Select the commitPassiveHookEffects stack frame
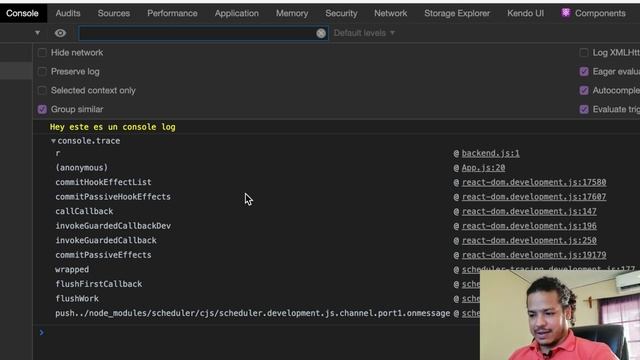The image size is (640, 360). (113, 197)
